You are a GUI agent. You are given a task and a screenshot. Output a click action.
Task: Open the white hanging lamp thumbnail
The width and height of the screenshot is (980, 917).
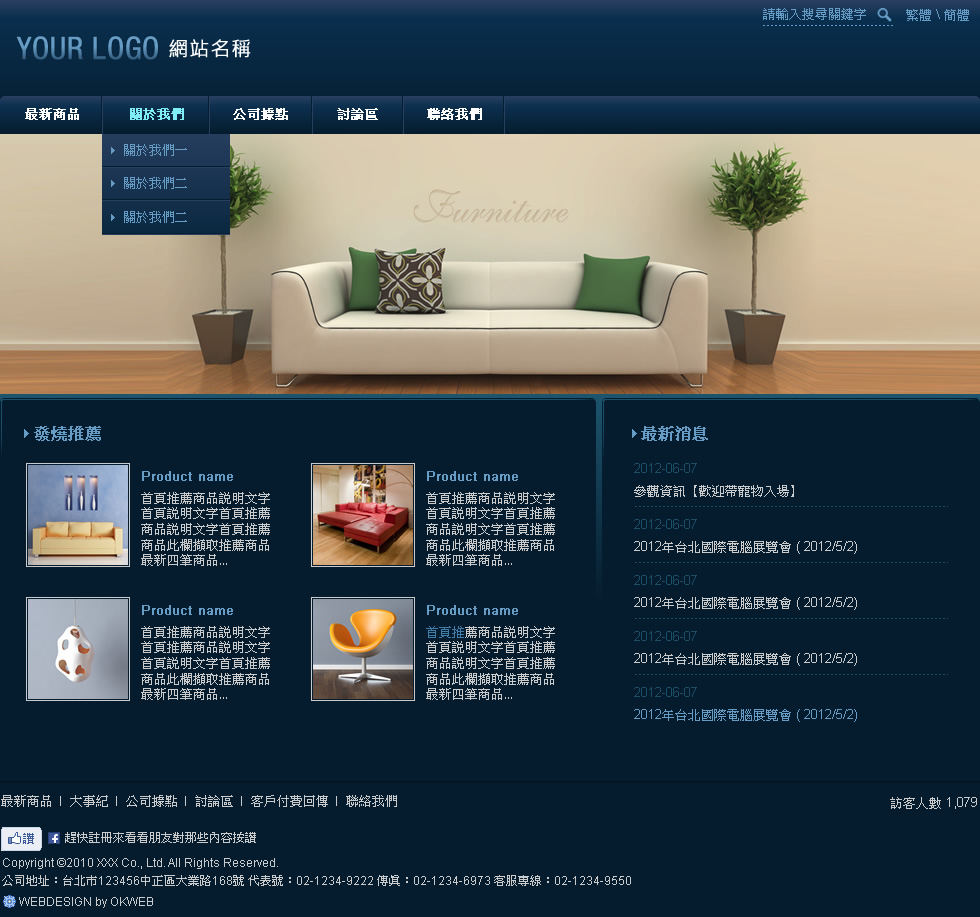[78, 649]
